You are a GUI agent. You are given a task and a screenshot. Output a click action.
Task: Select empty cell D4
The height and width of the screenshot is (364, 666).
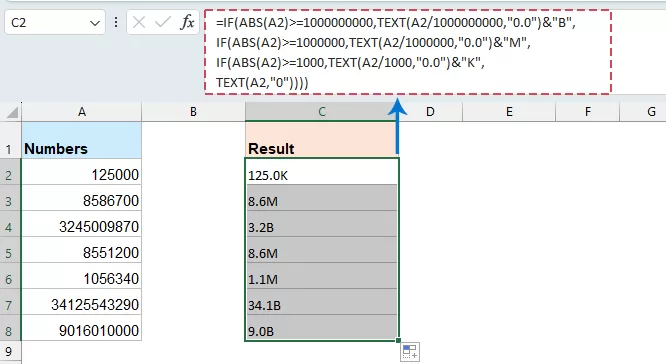pos(430,224)
